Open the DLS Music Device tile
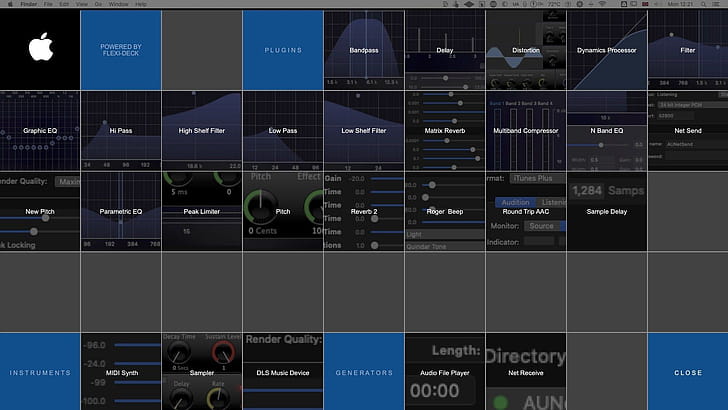 [x=283, y=372]
